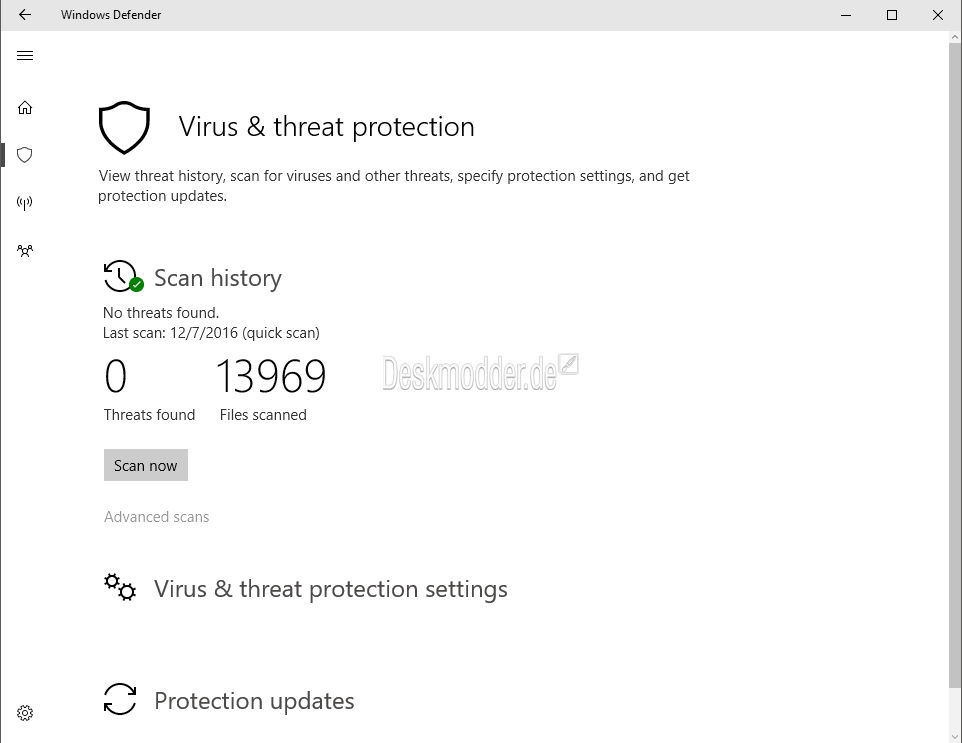
Task: Open the Advanced scans link
Action: coord(156,517)
